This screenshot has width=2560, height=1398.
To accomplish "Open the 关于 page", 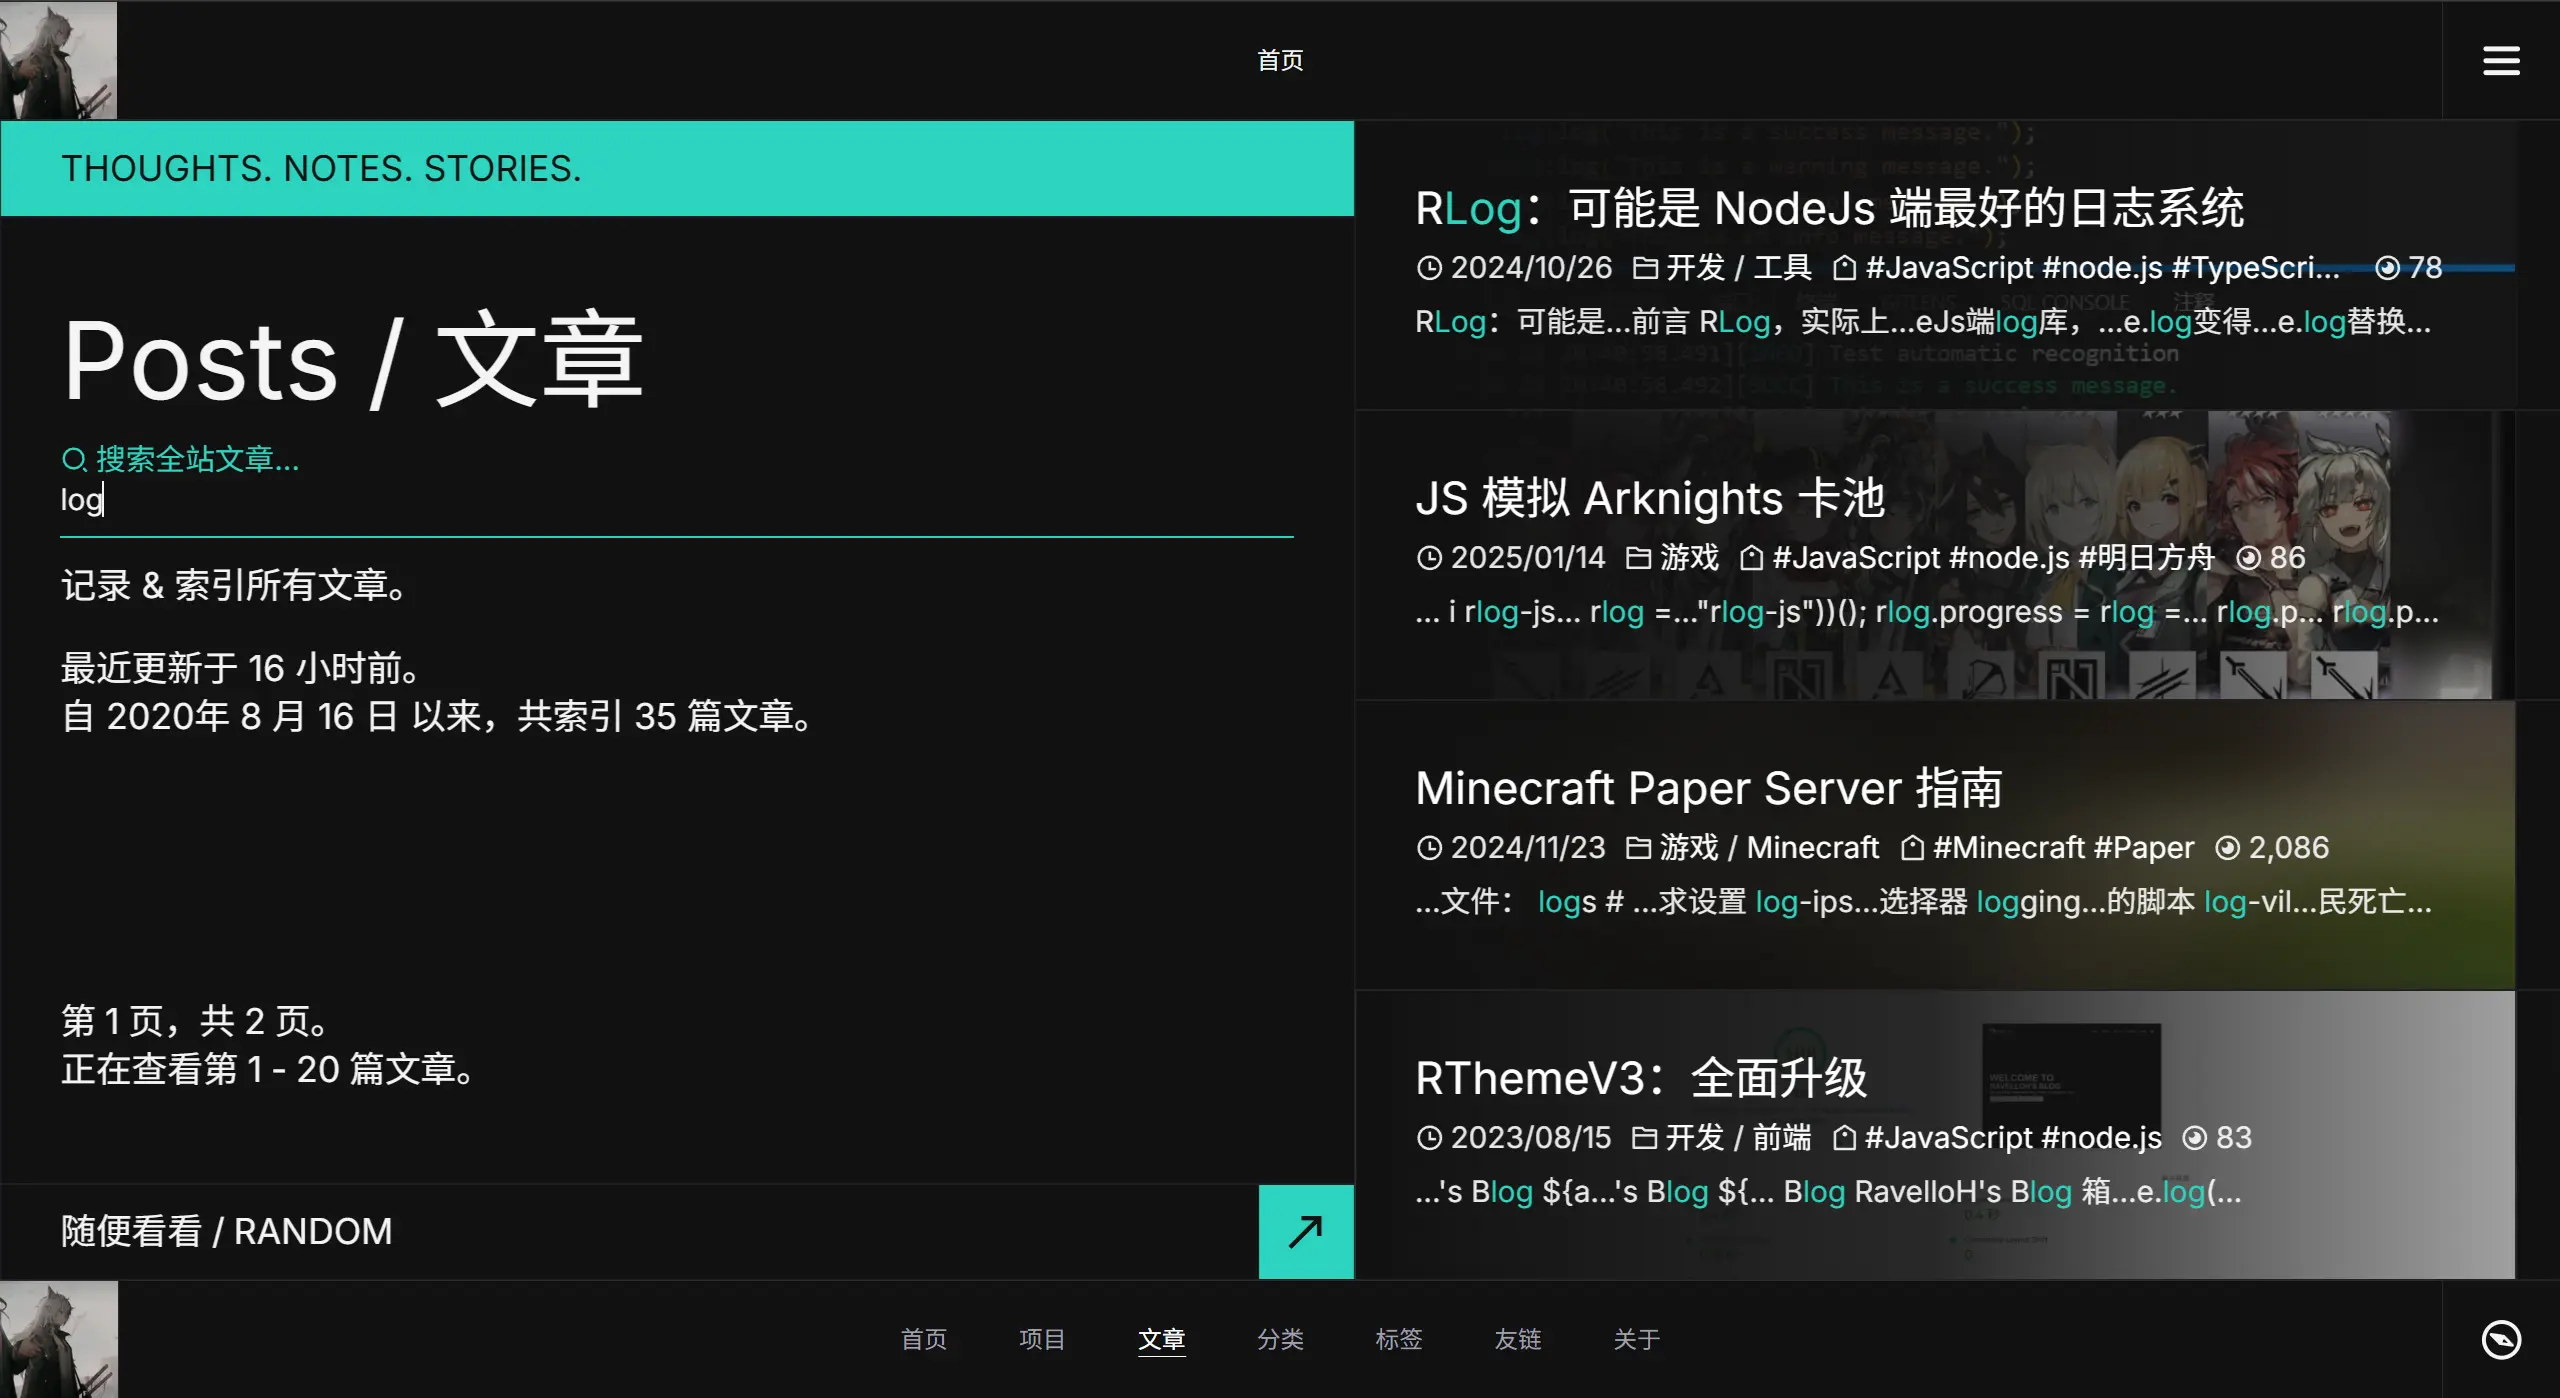I will (x=1636, y=1339).
